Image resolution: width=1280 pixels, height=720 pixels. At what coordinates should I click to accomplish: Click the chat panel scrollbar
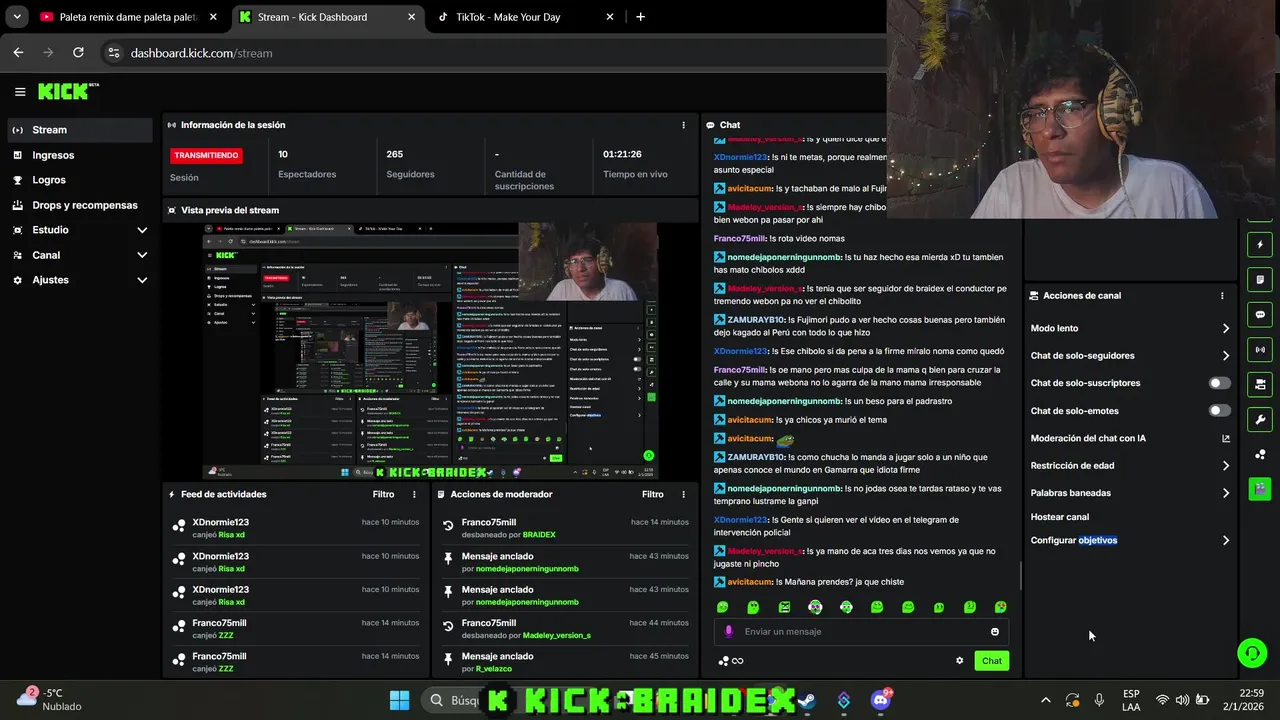tap(1020, 576)
